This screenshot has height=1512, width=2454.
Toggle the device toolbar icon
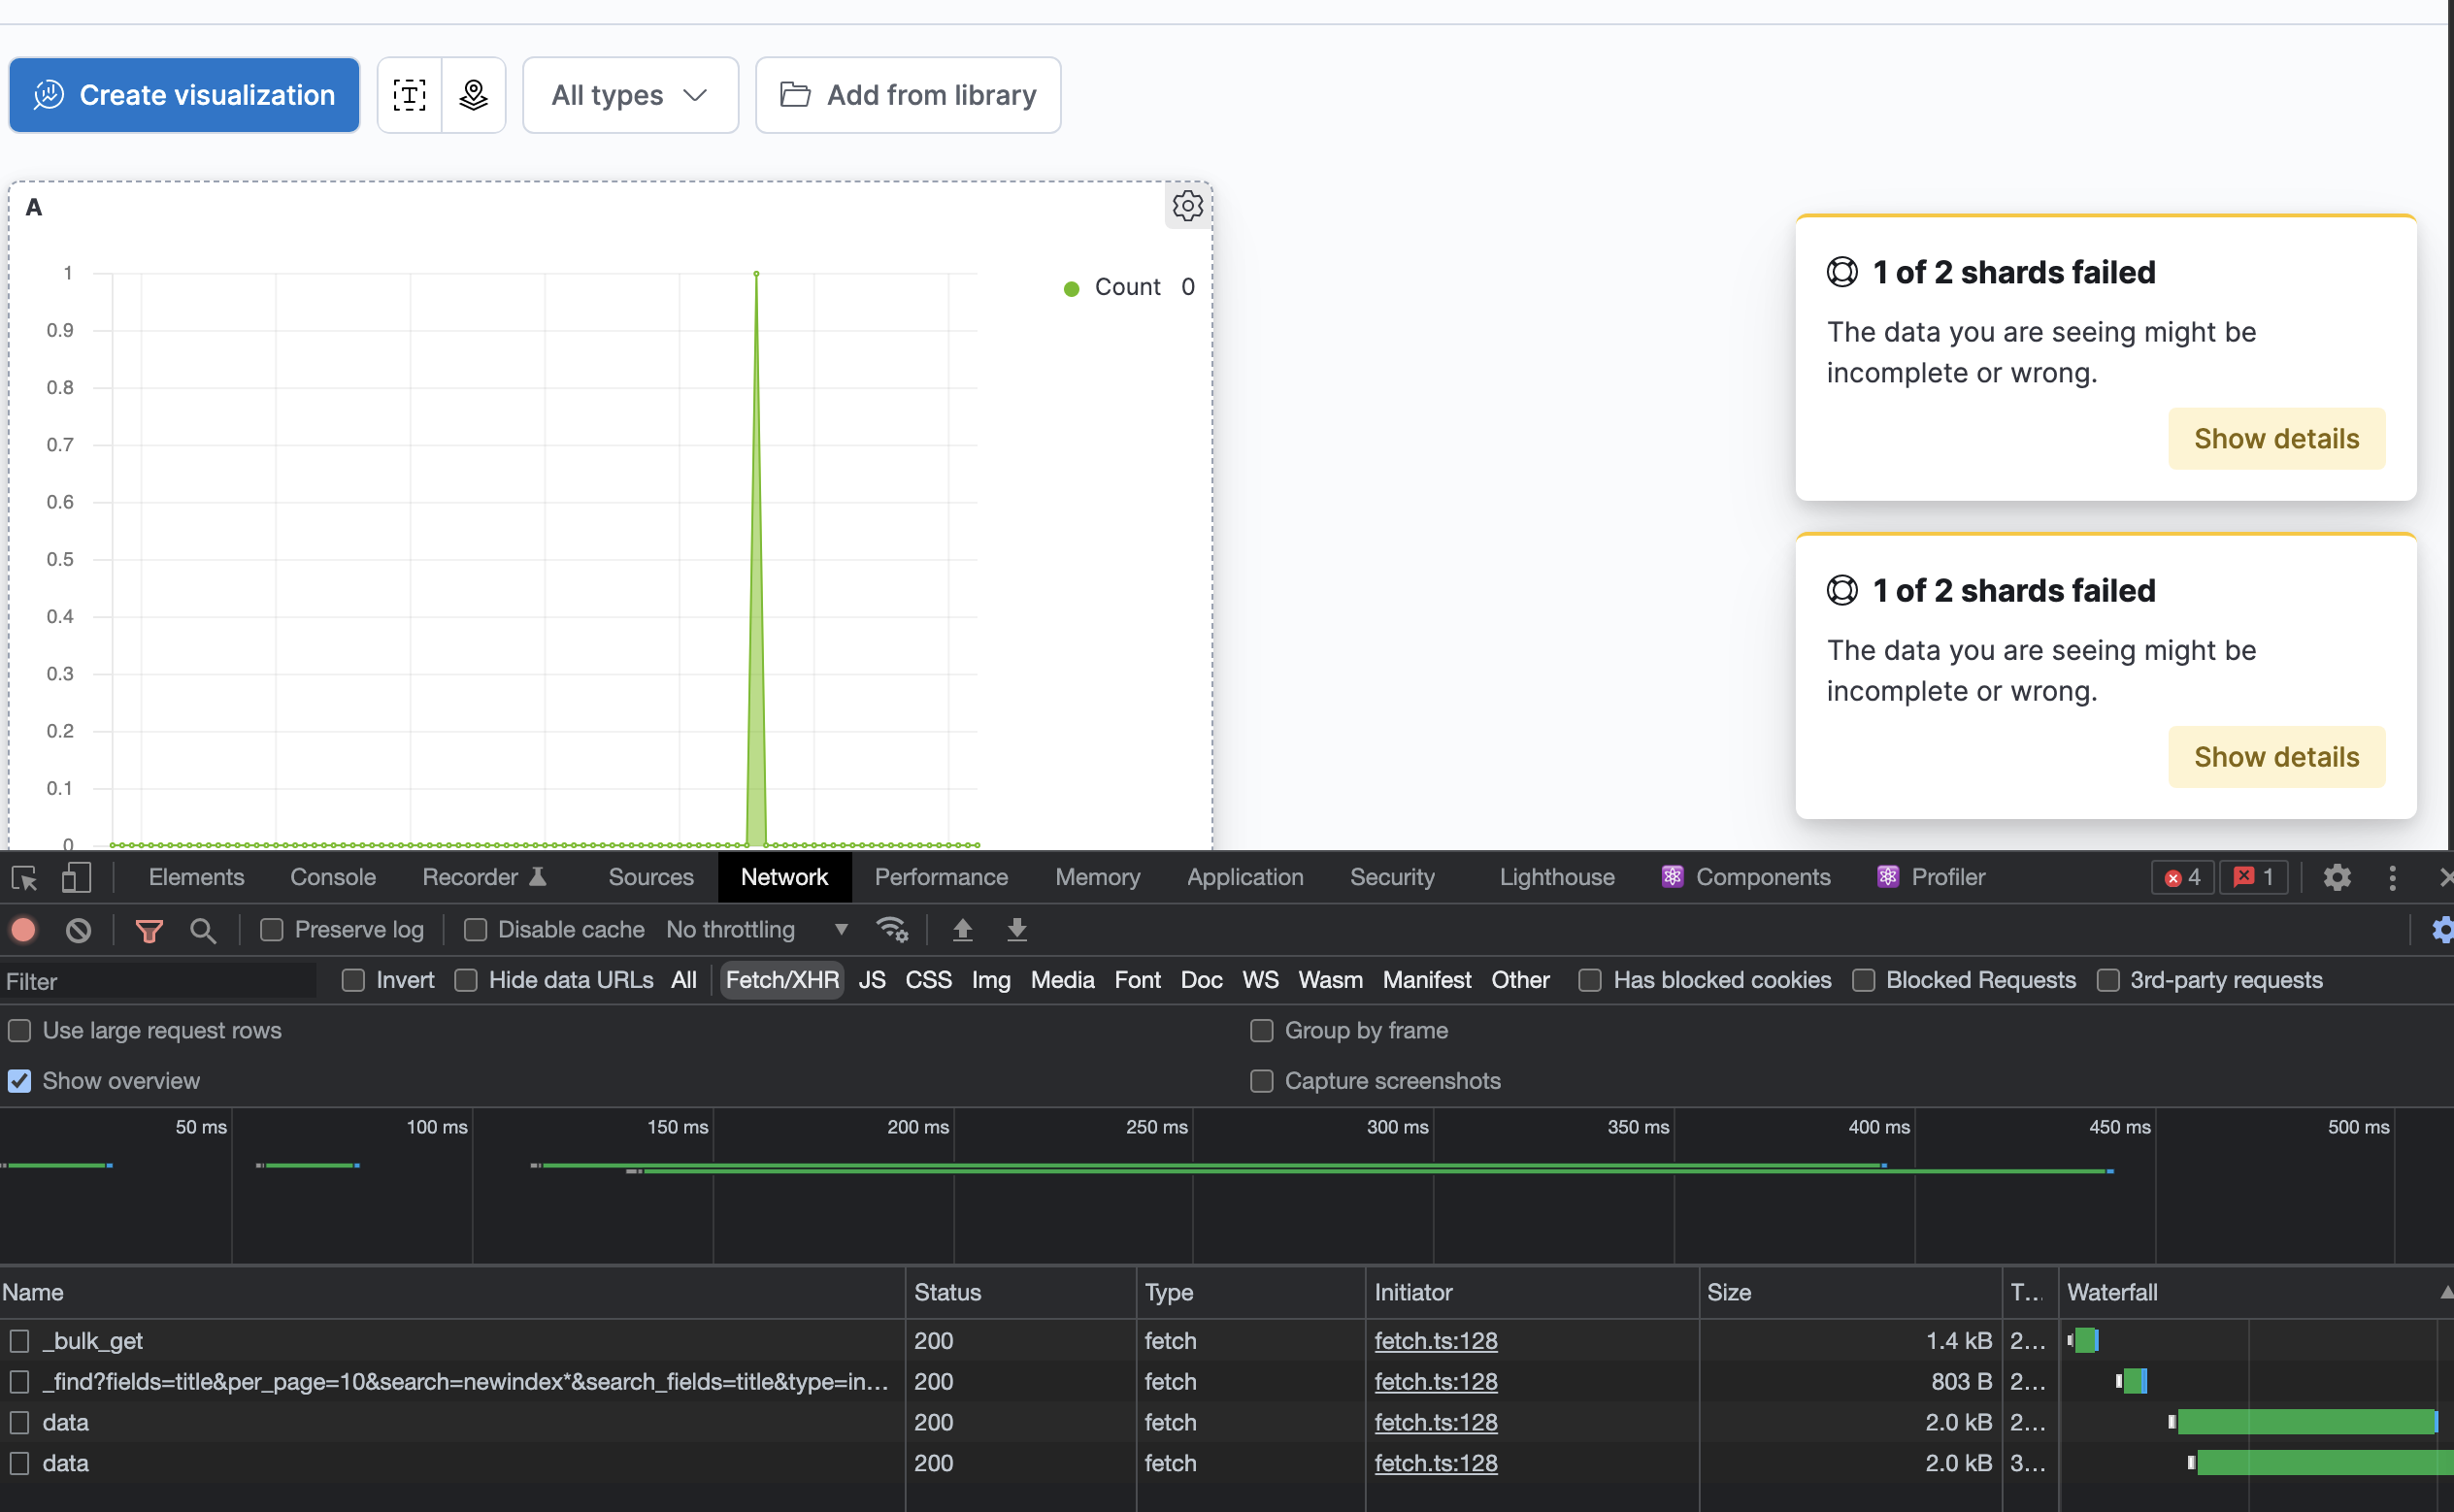tap(76, 877)
